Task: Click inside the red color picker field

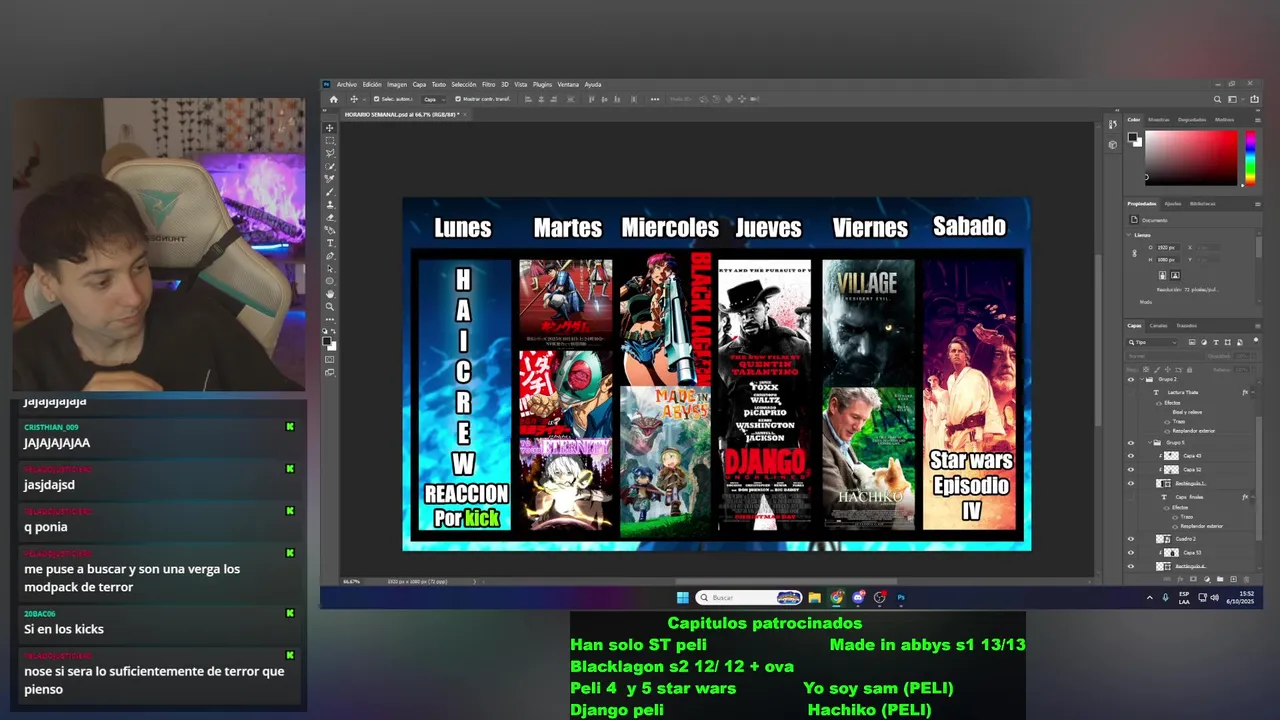Action: (x=1191, y=158)
